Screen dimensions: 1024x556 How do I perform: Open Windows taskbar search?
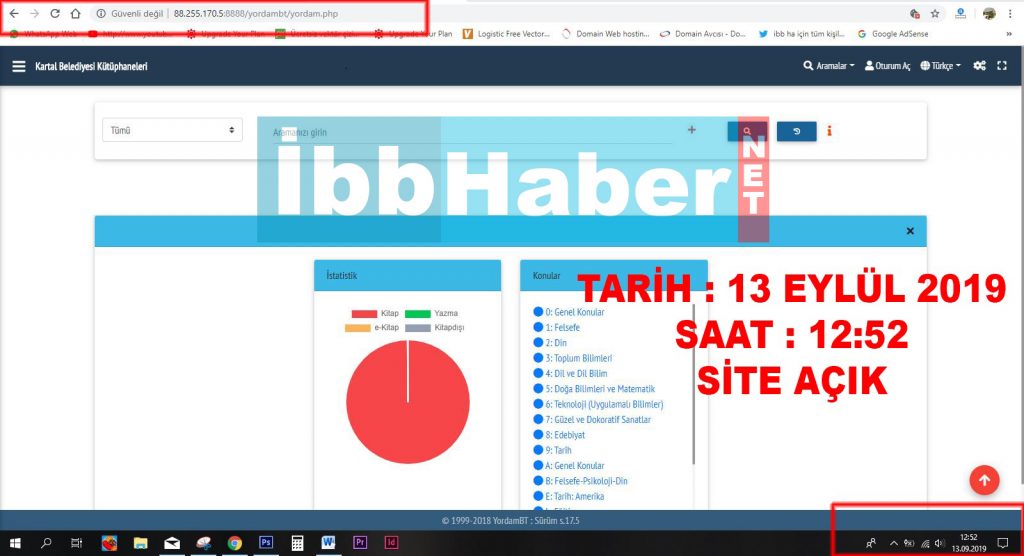click(x=46, y=543)
